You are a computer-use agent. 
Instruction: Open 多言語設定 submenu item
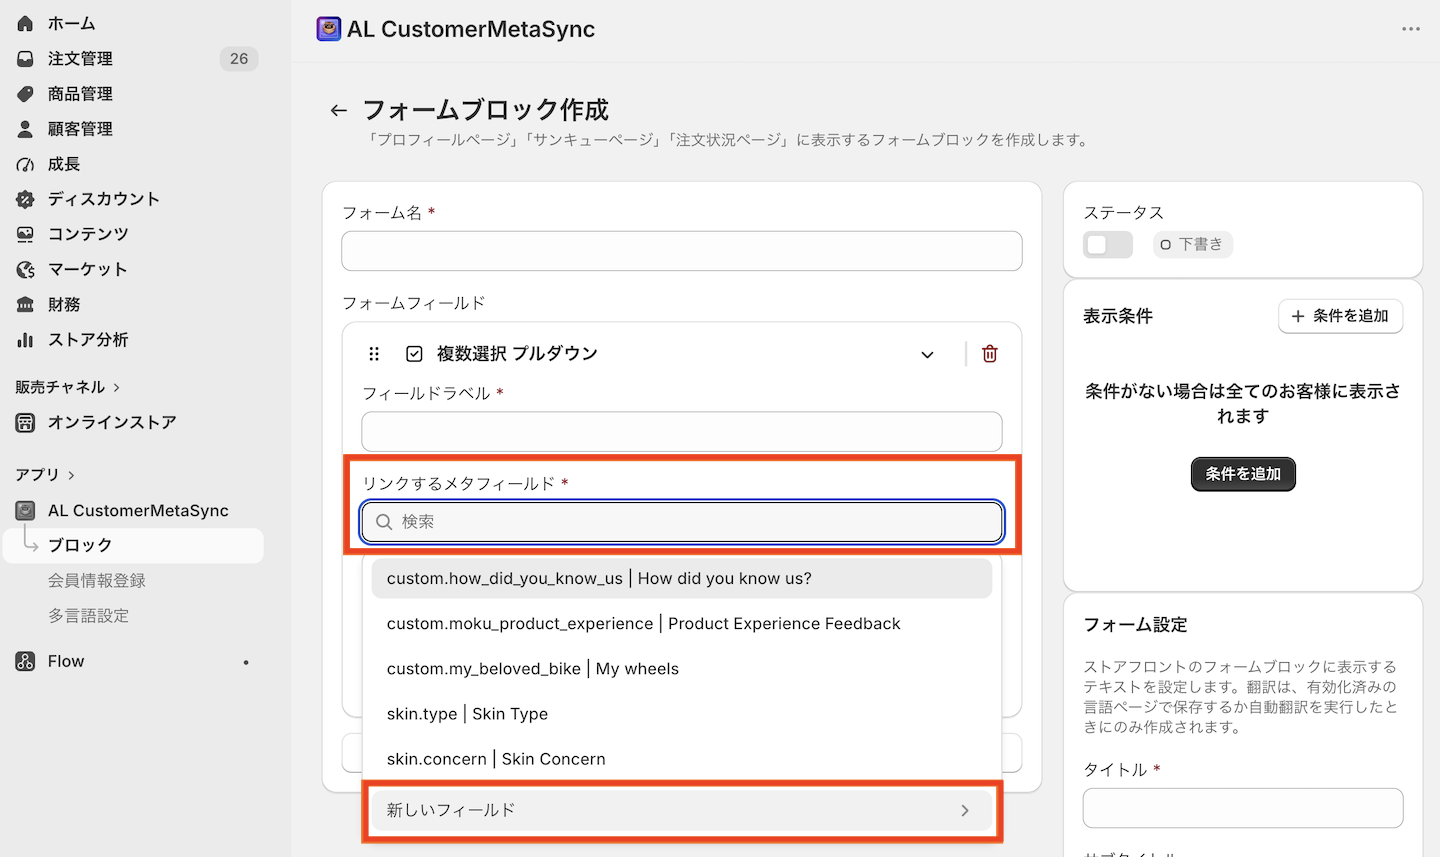point(89,616)
